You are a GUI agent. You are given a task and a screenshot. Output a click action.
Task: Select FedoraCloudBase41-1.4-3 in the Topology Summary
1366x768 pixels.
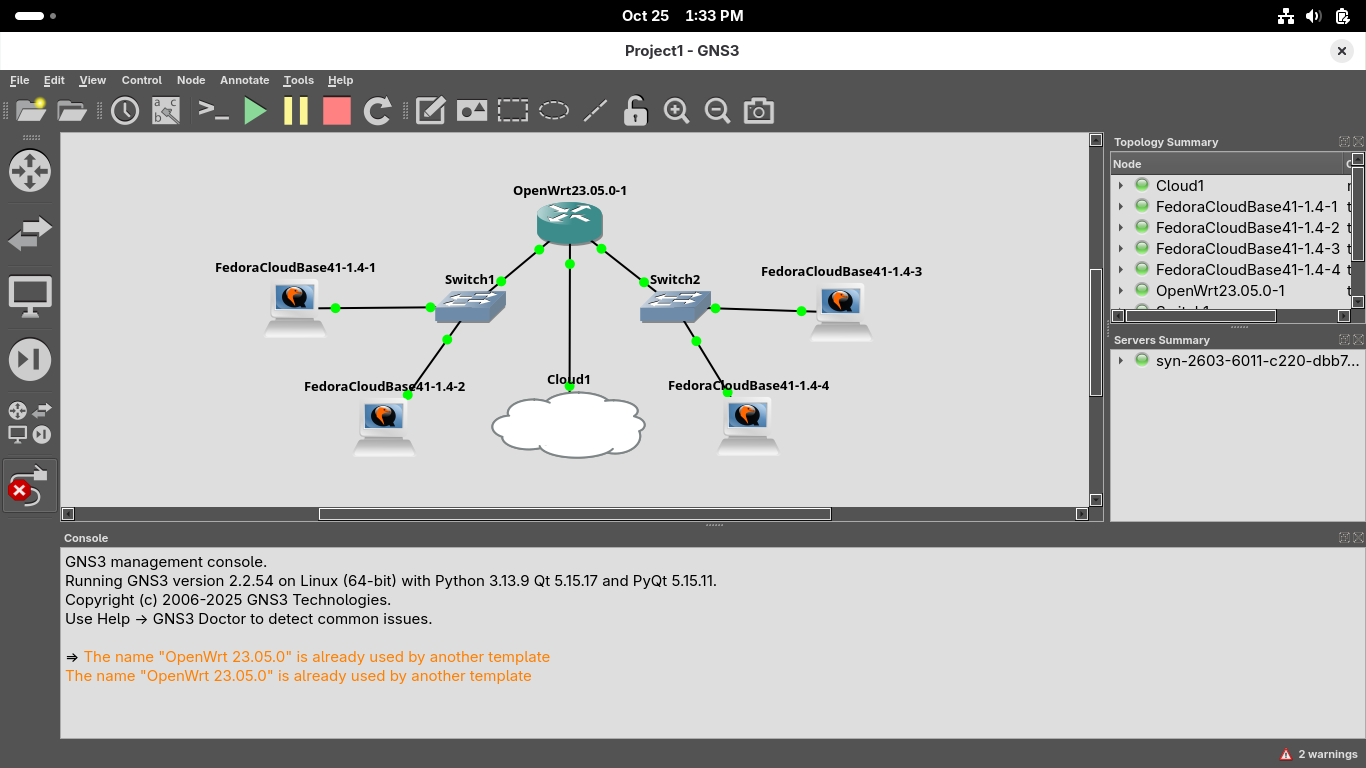tap(1247, 249)
